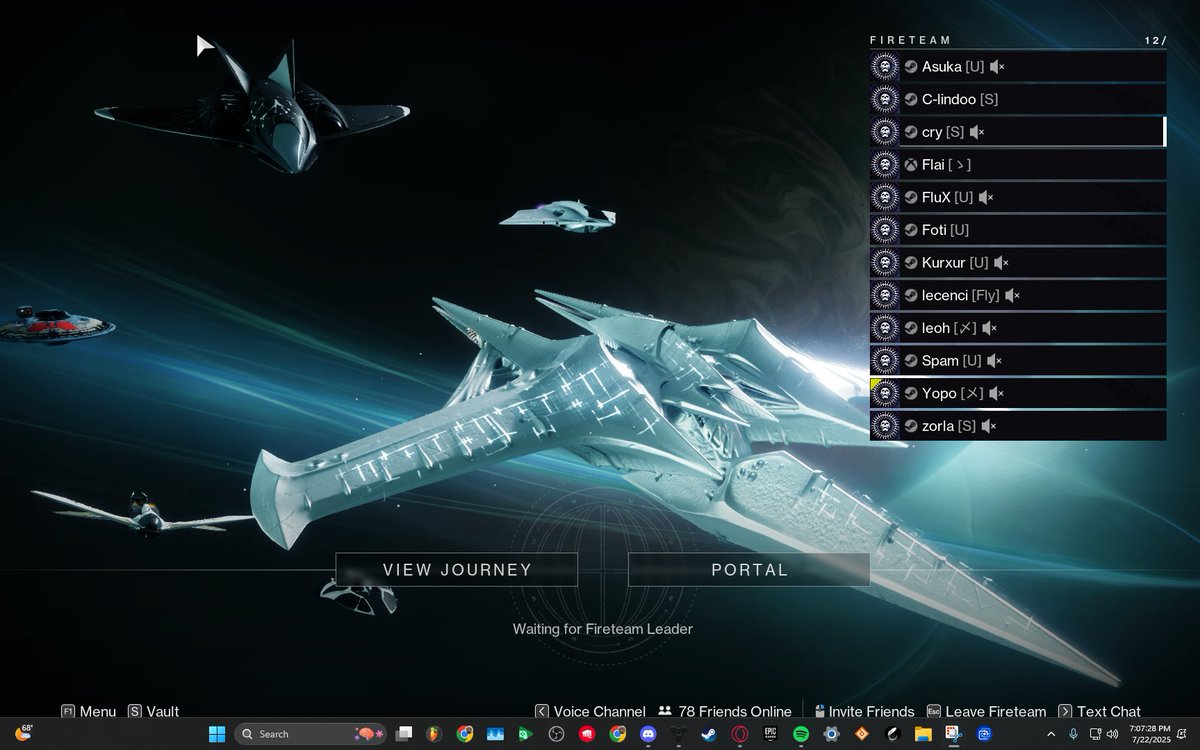Select player name Asuka [U]
Screen dimensions: 1200x750
(953, 66)
